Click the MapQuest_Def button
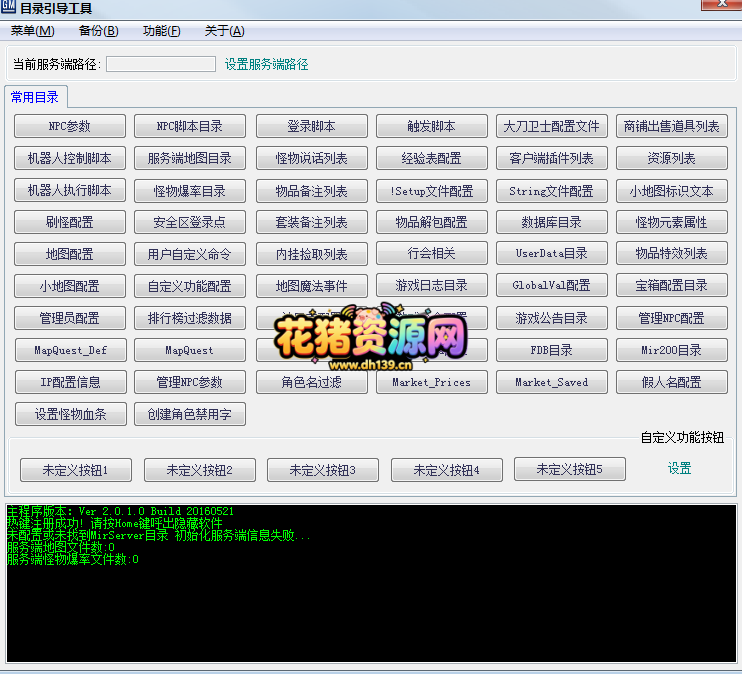Screen dimensions: 742x674 tap(71, 350)
